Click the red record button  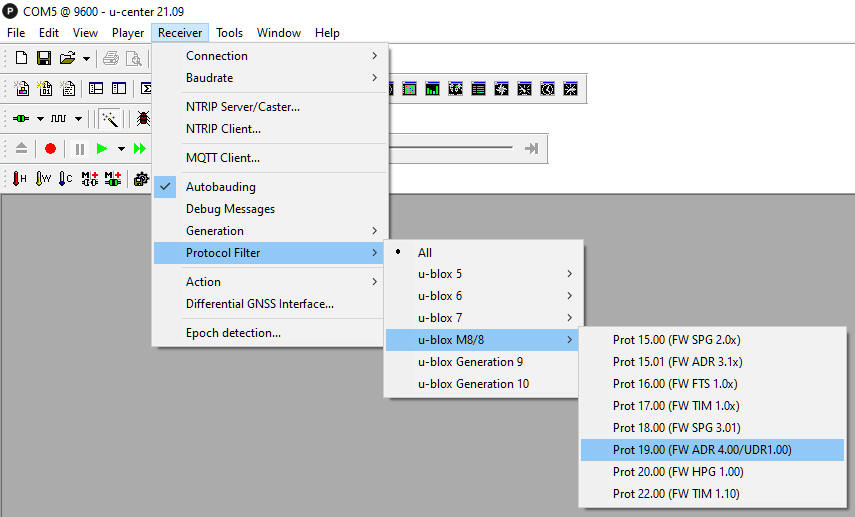(50, 148)
